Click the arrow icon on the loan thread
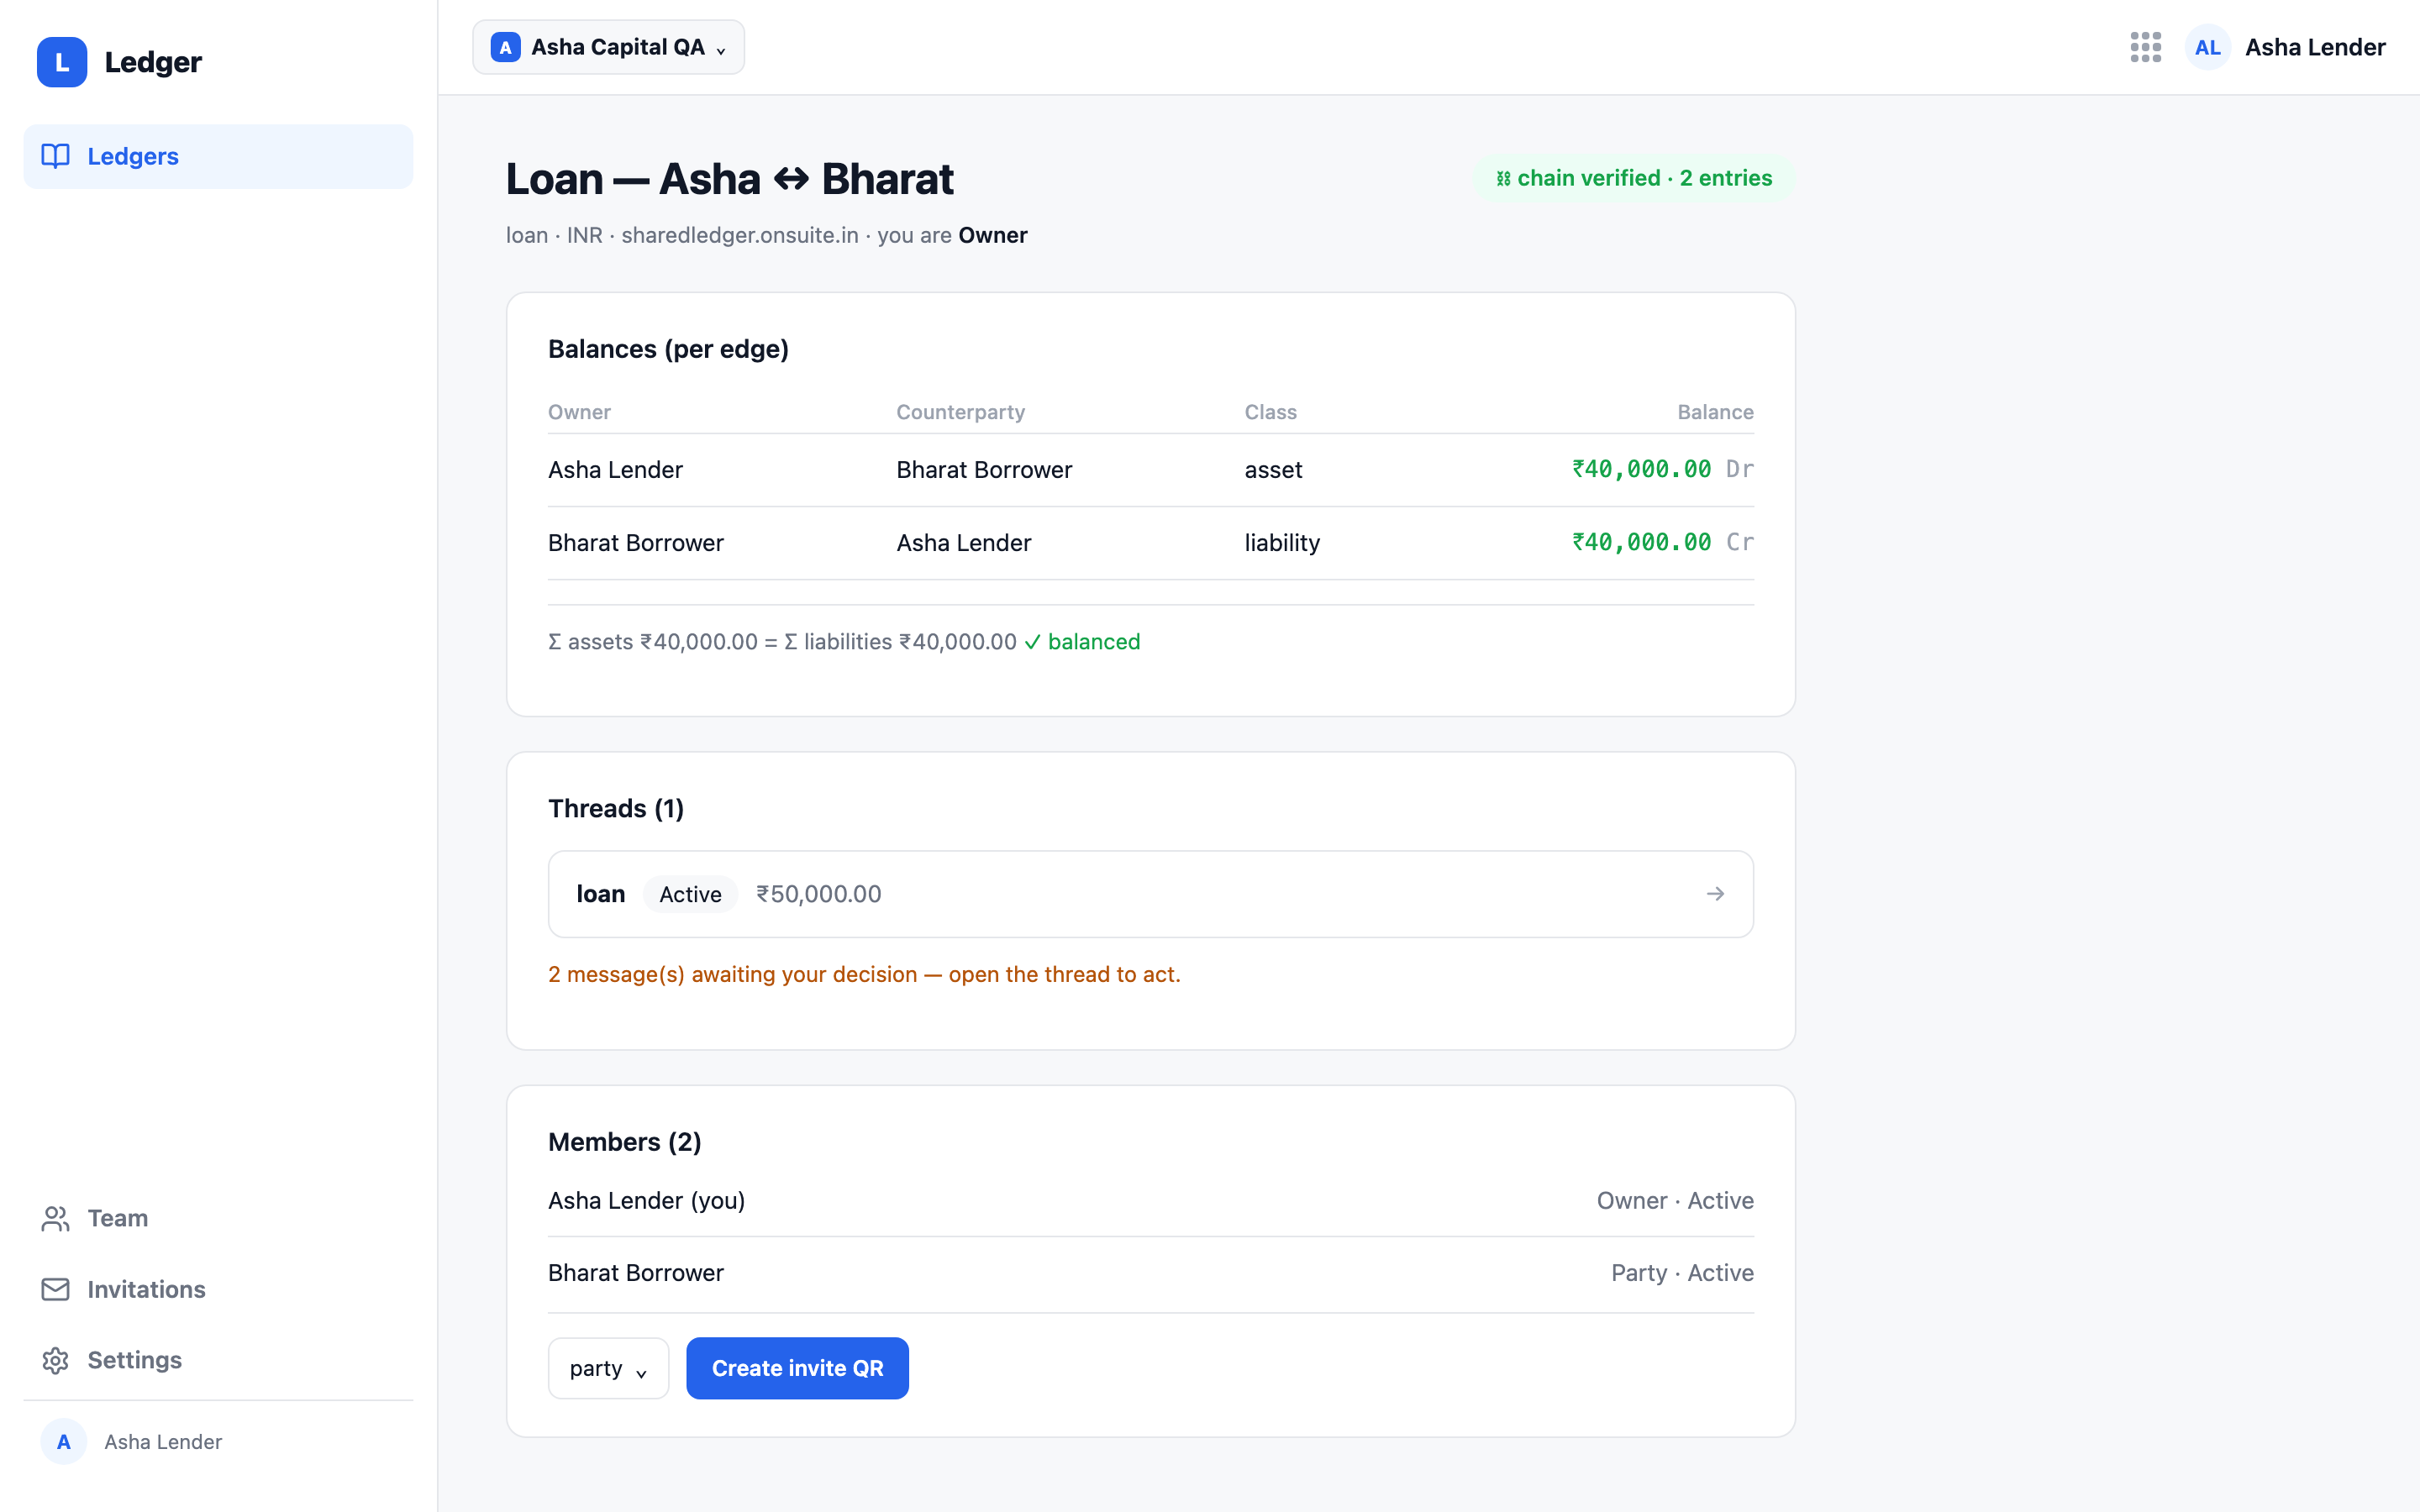2420x1512 pixels. click(x=1715, y=893)
